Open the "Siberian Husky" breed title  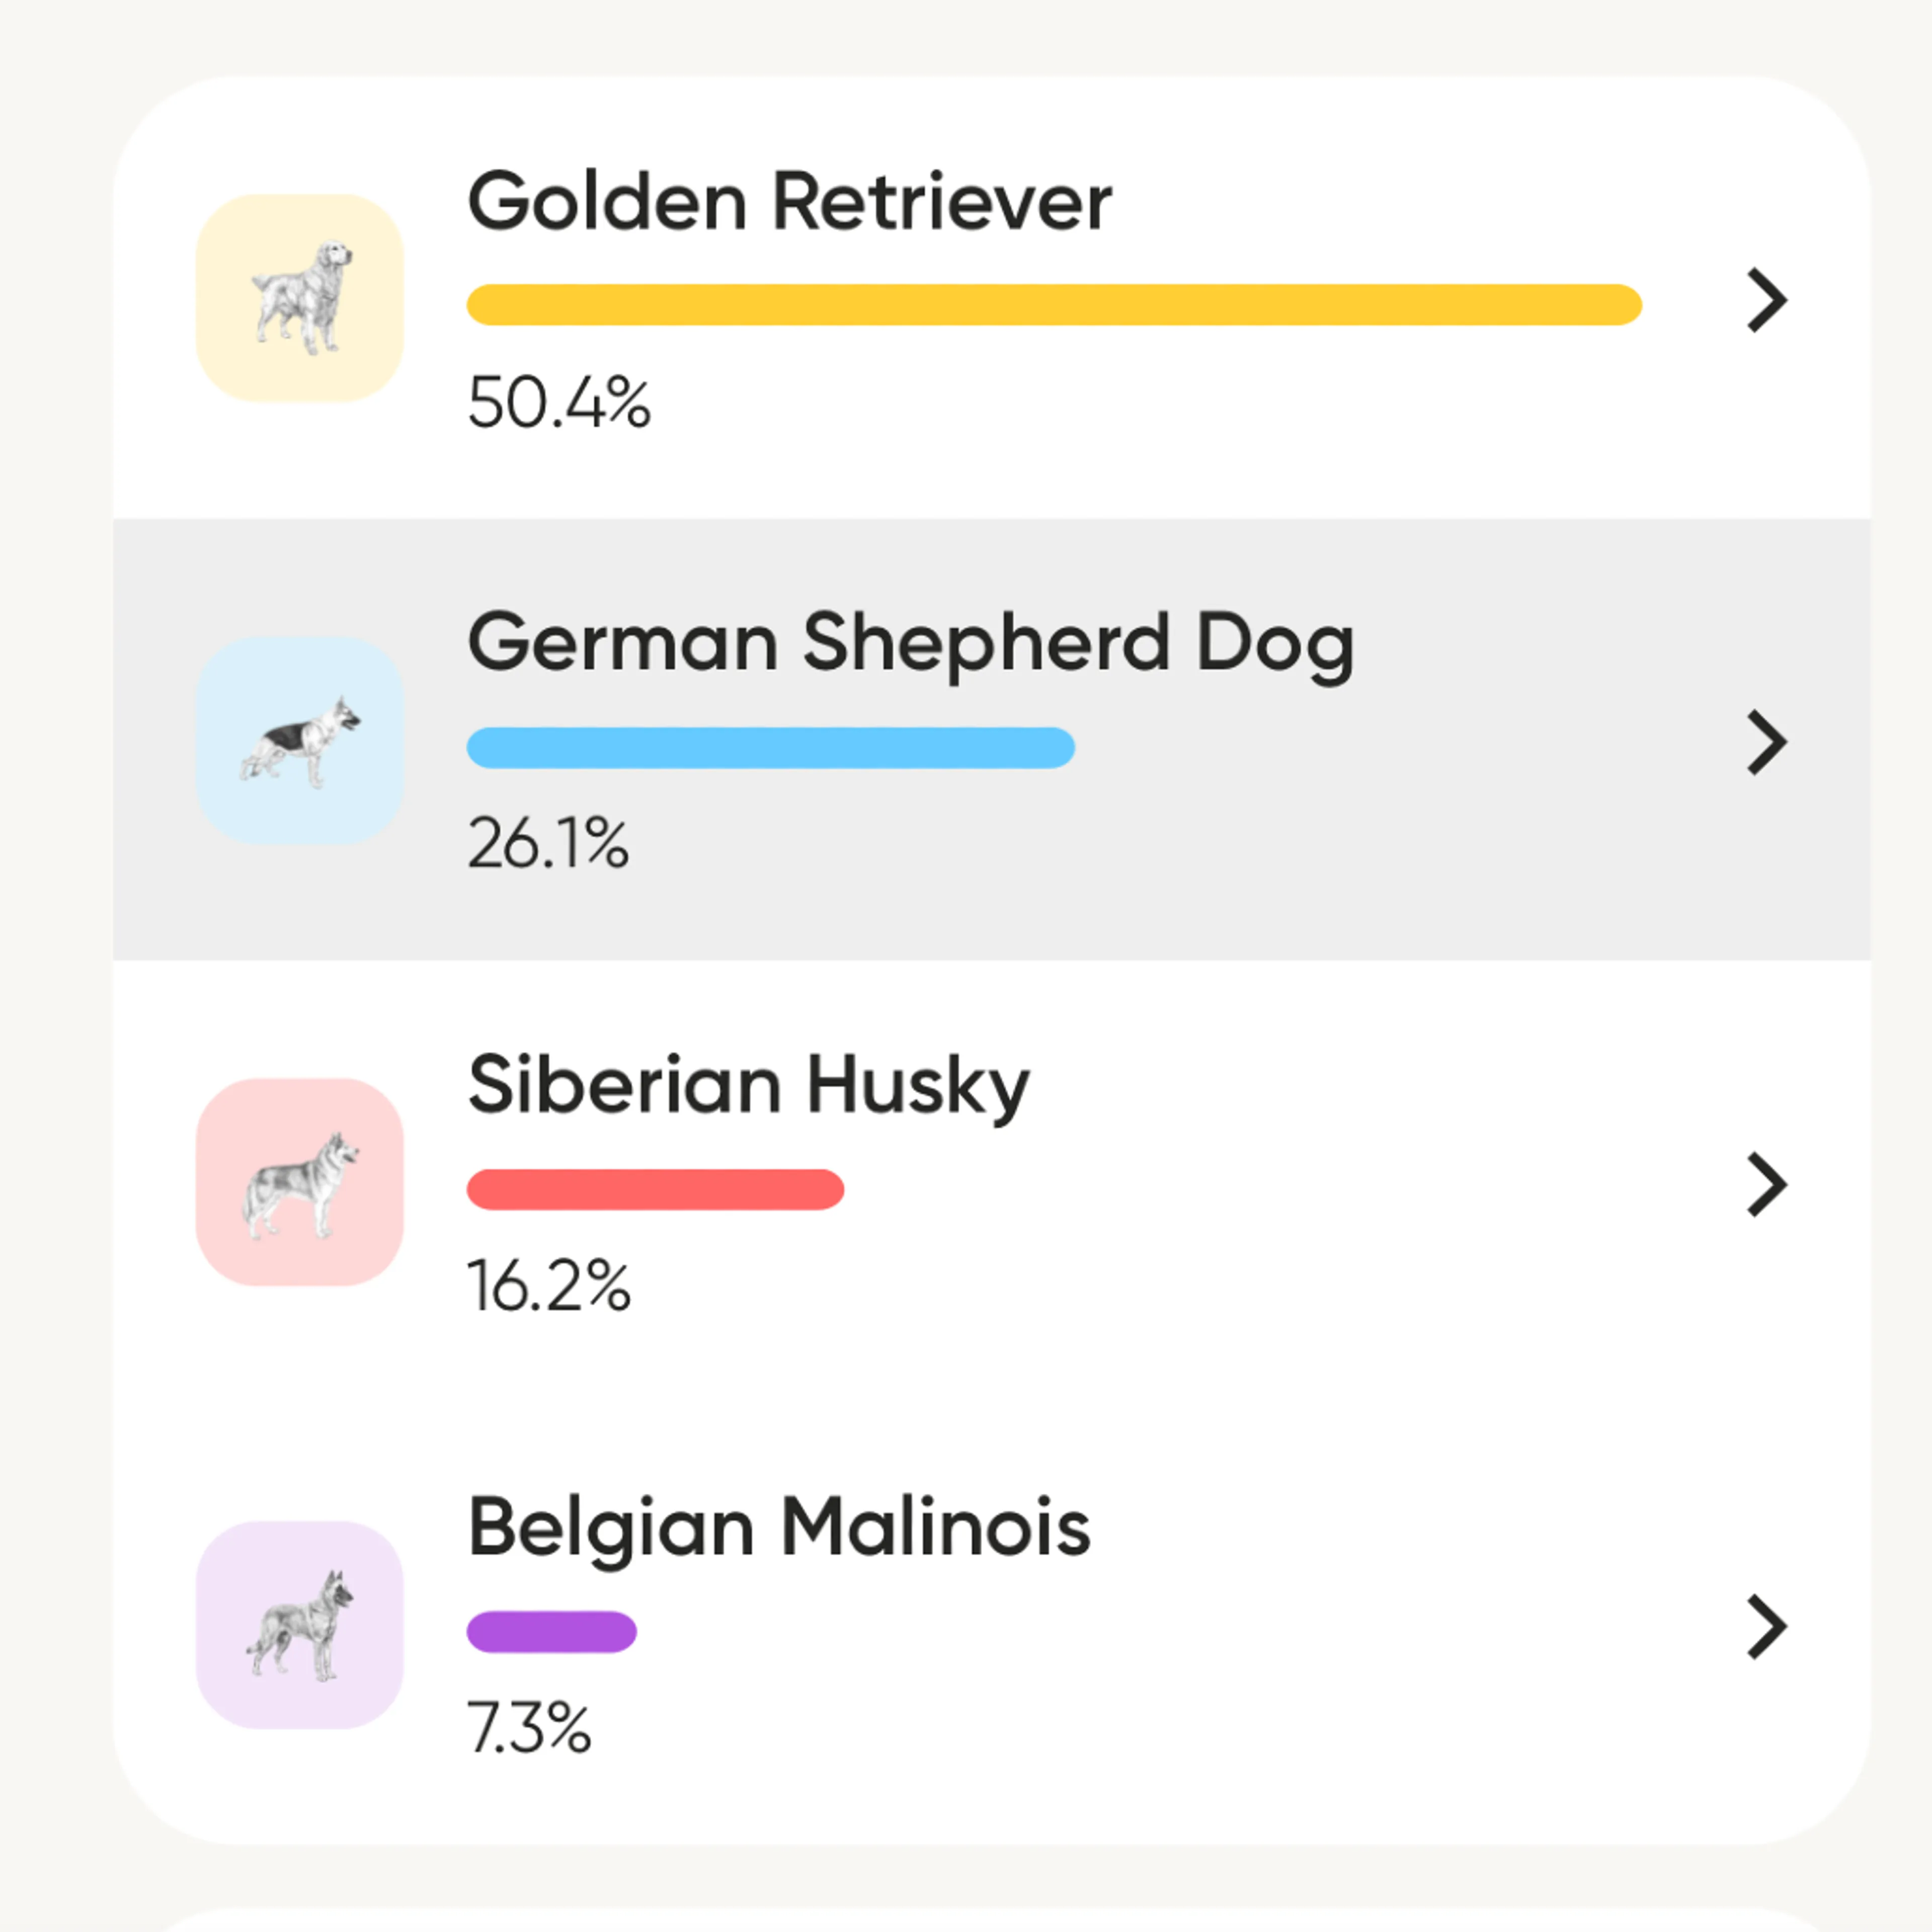click(x=748, y=1086)
